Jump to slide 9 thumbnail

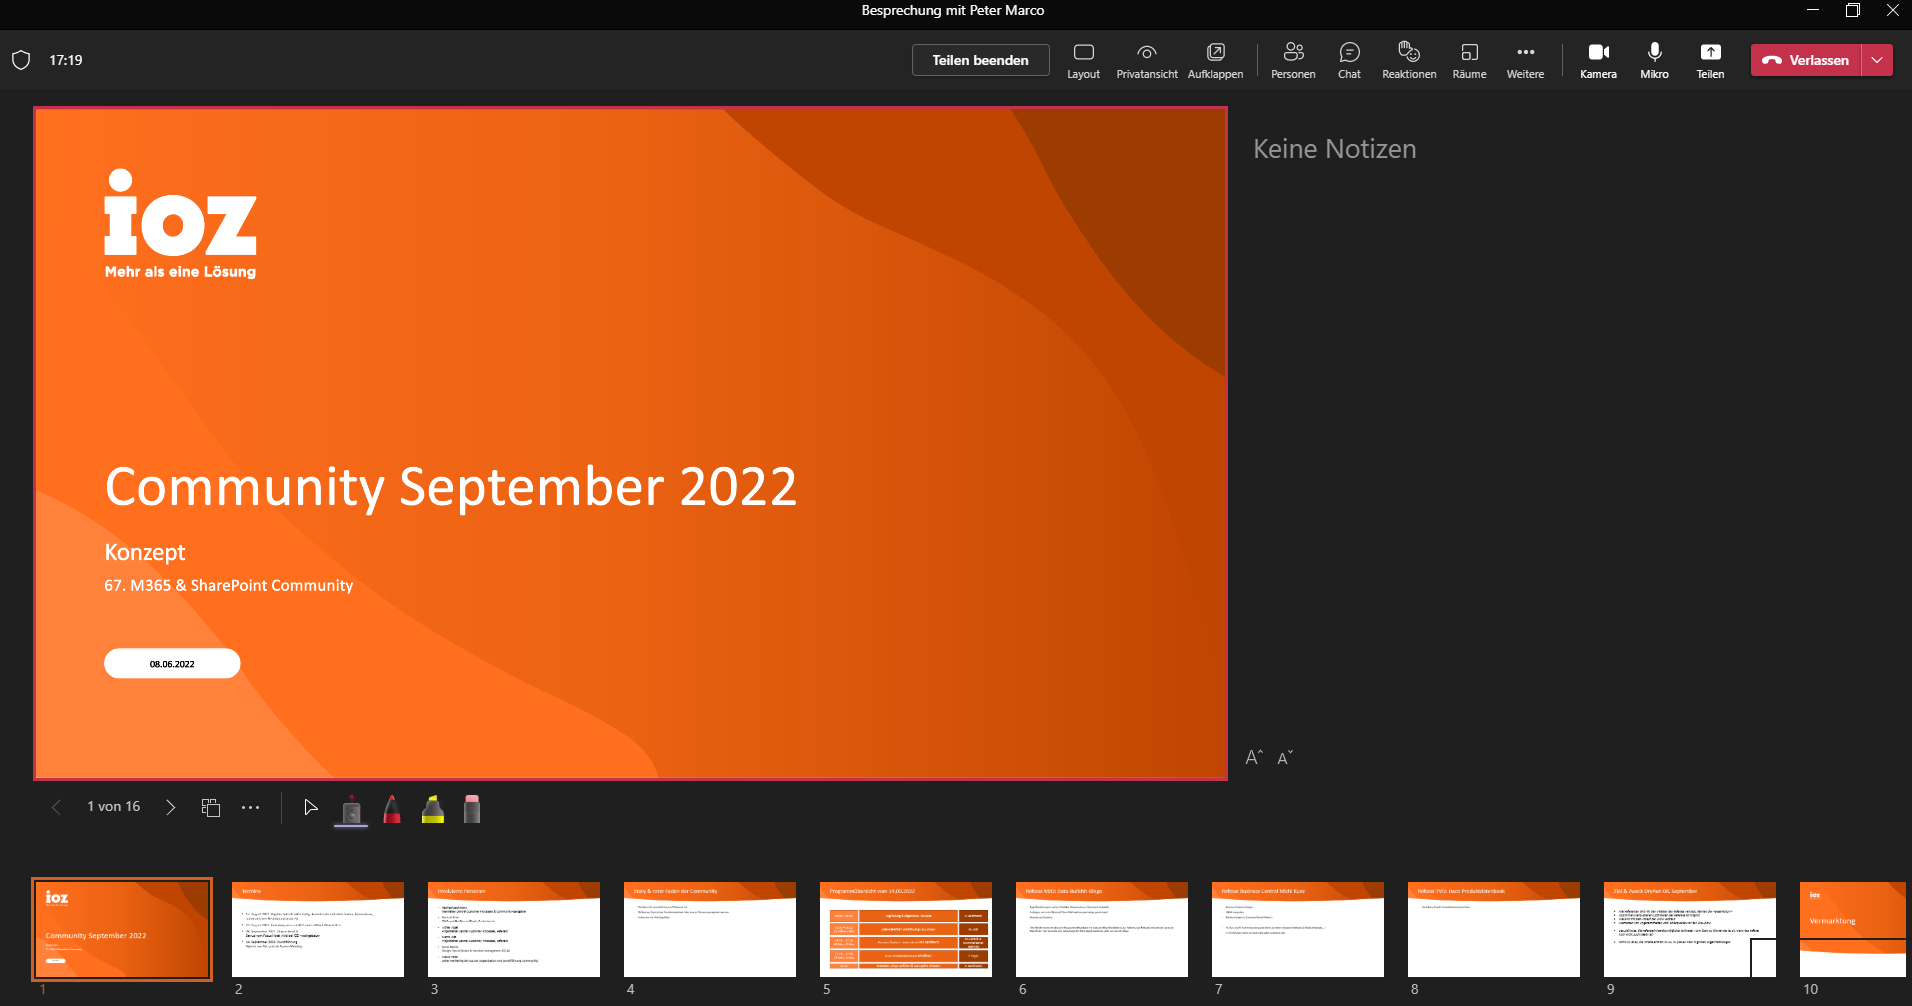pos(1690,929)
